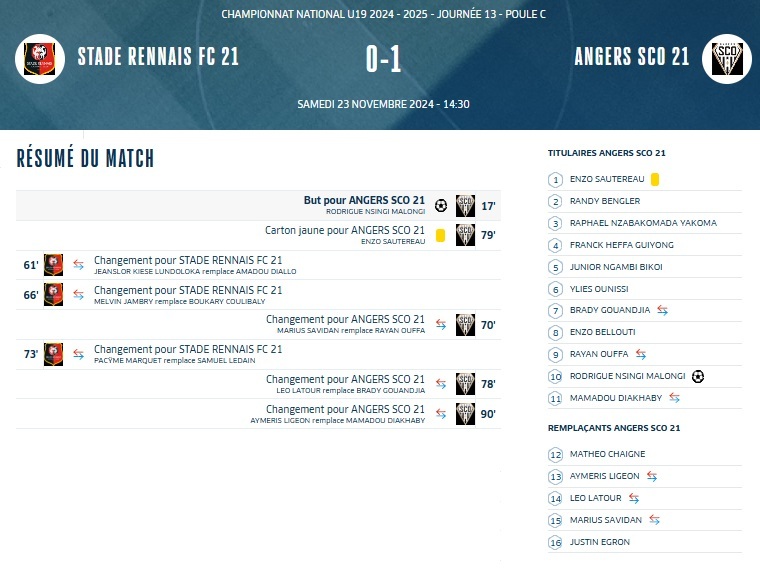Image resolution: width=760 pixels, height=575 pixels.
Task: Click Angers crest beside 17' goal row
Action: (x=465, y=206)
